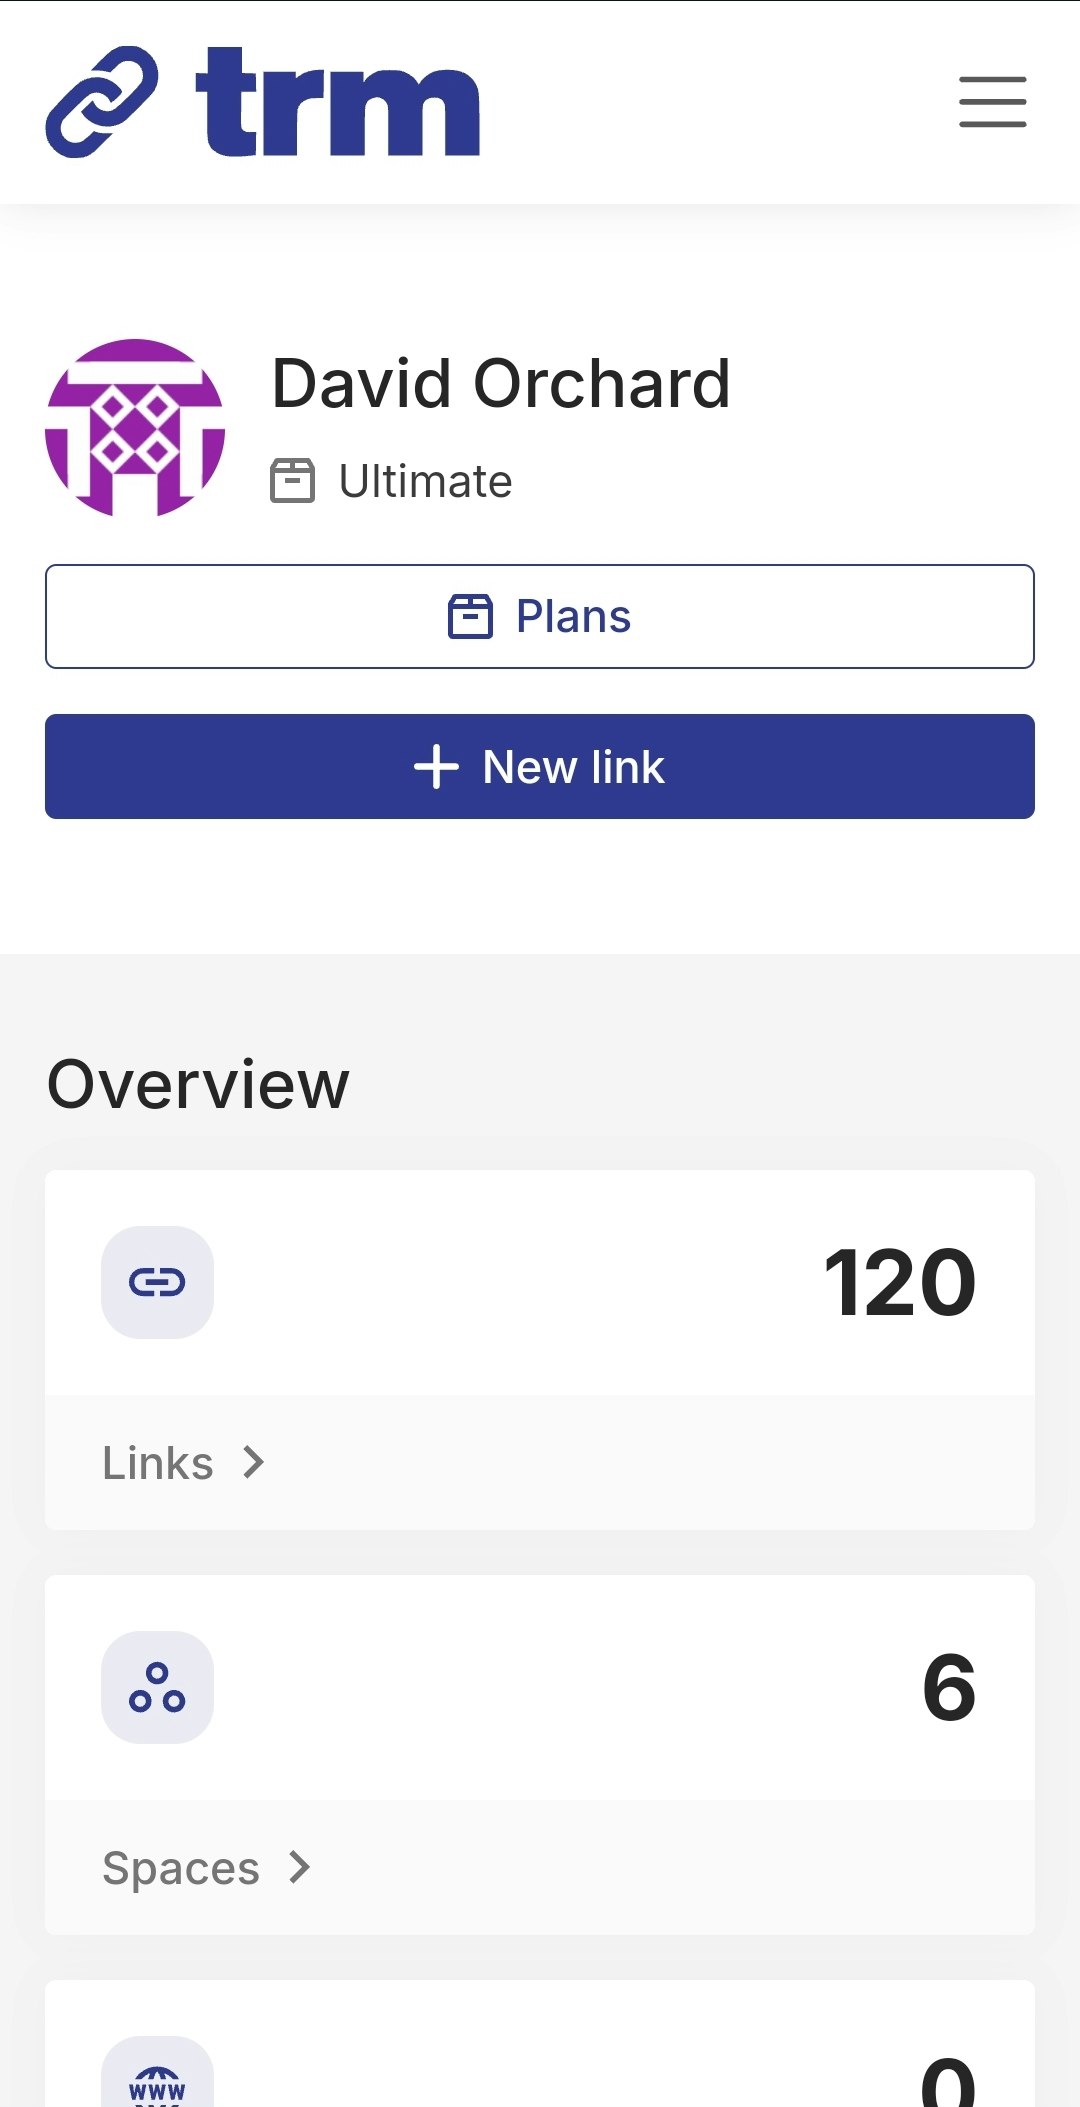Click the box icon beside Ultimate

point(292,481)
